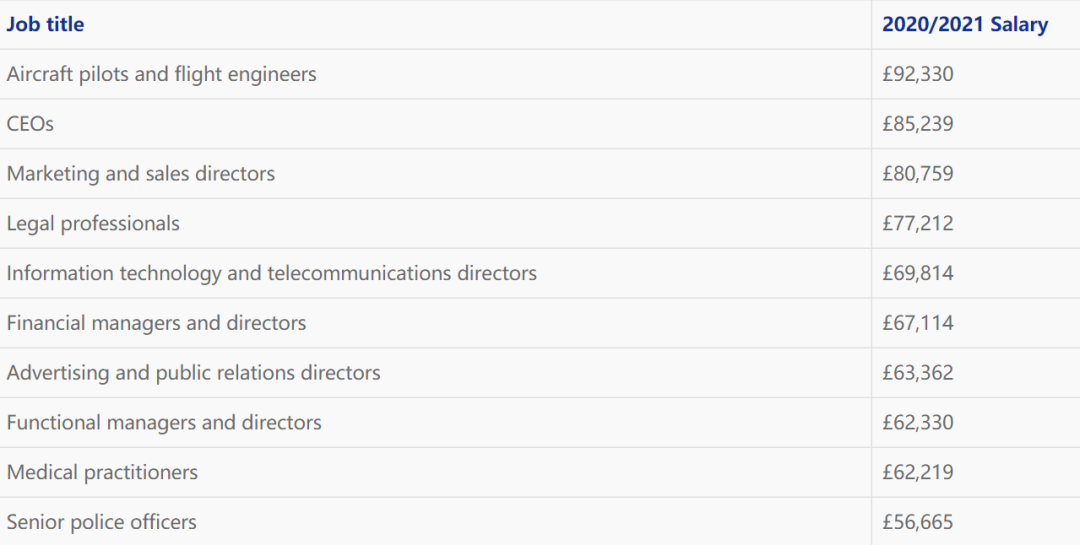Select the Legal professionals row

pos(540,223)
